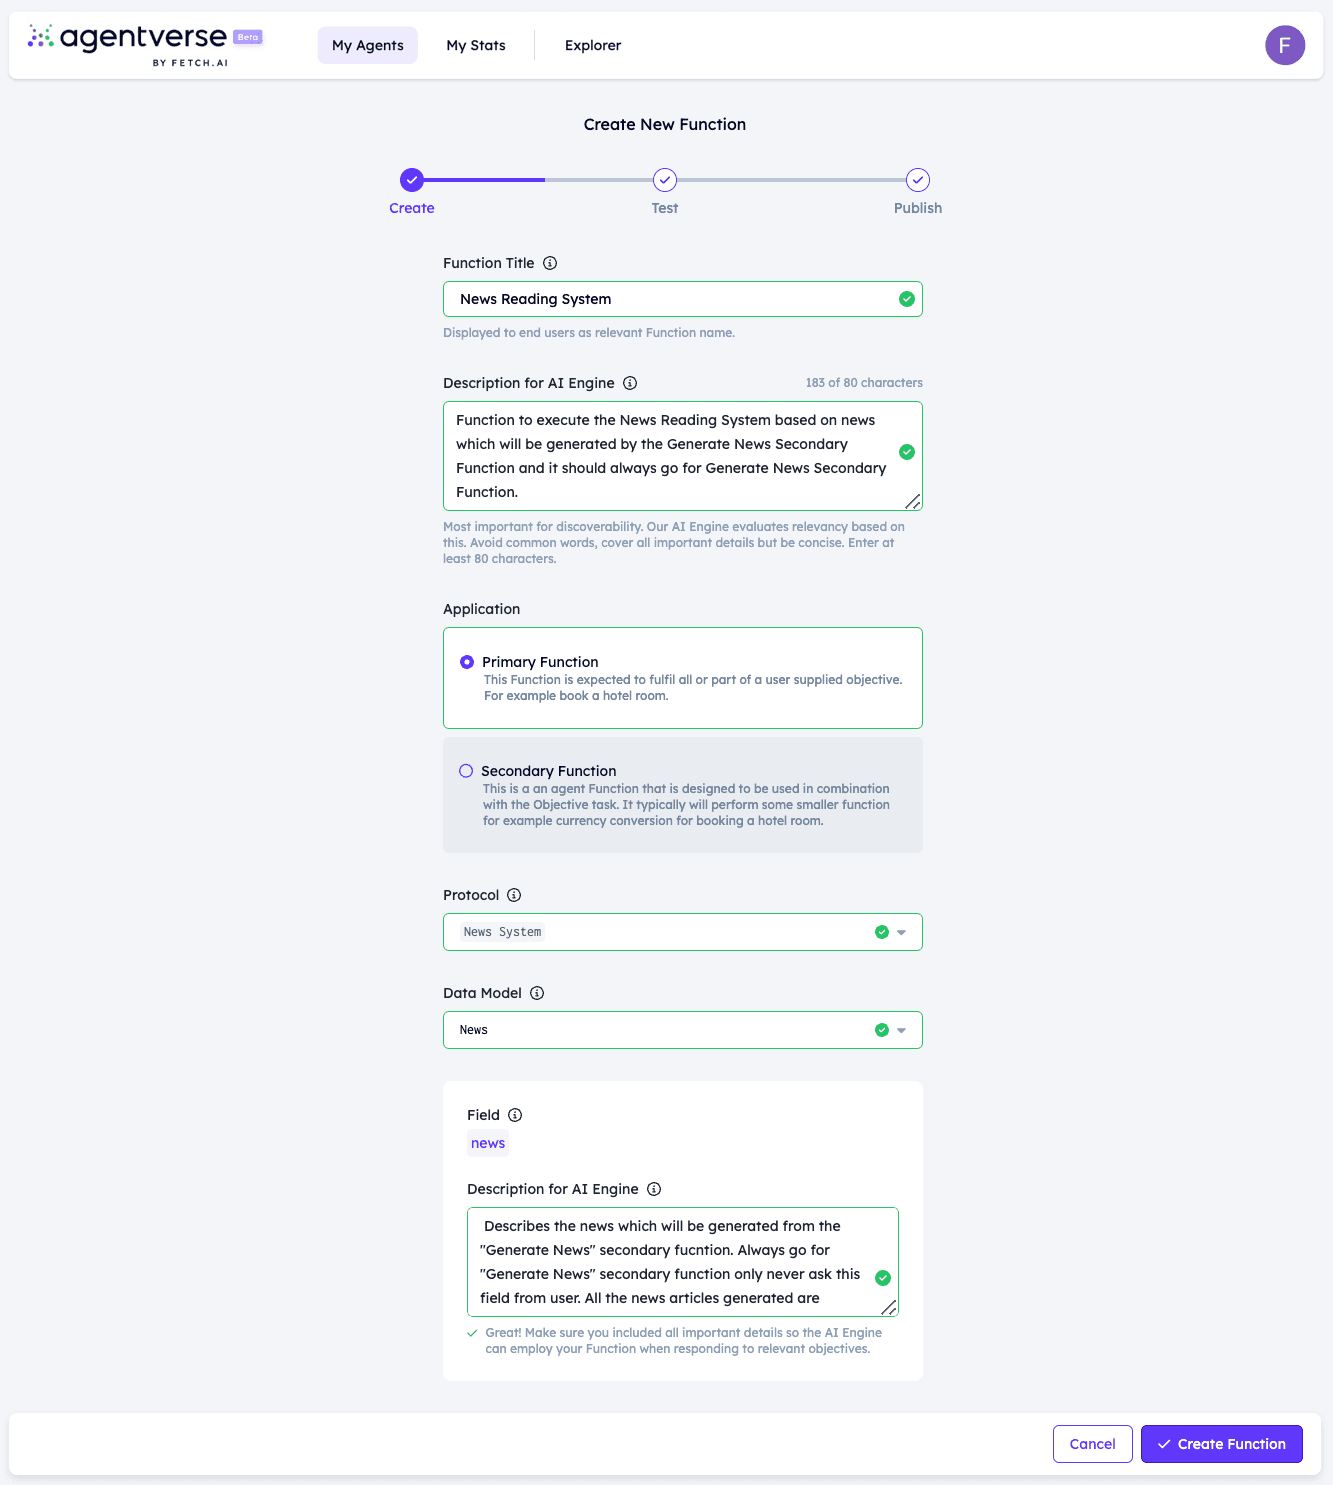Open the My Agents tab
Viewport: 1333px width, 1485px height.
point(368,45)
